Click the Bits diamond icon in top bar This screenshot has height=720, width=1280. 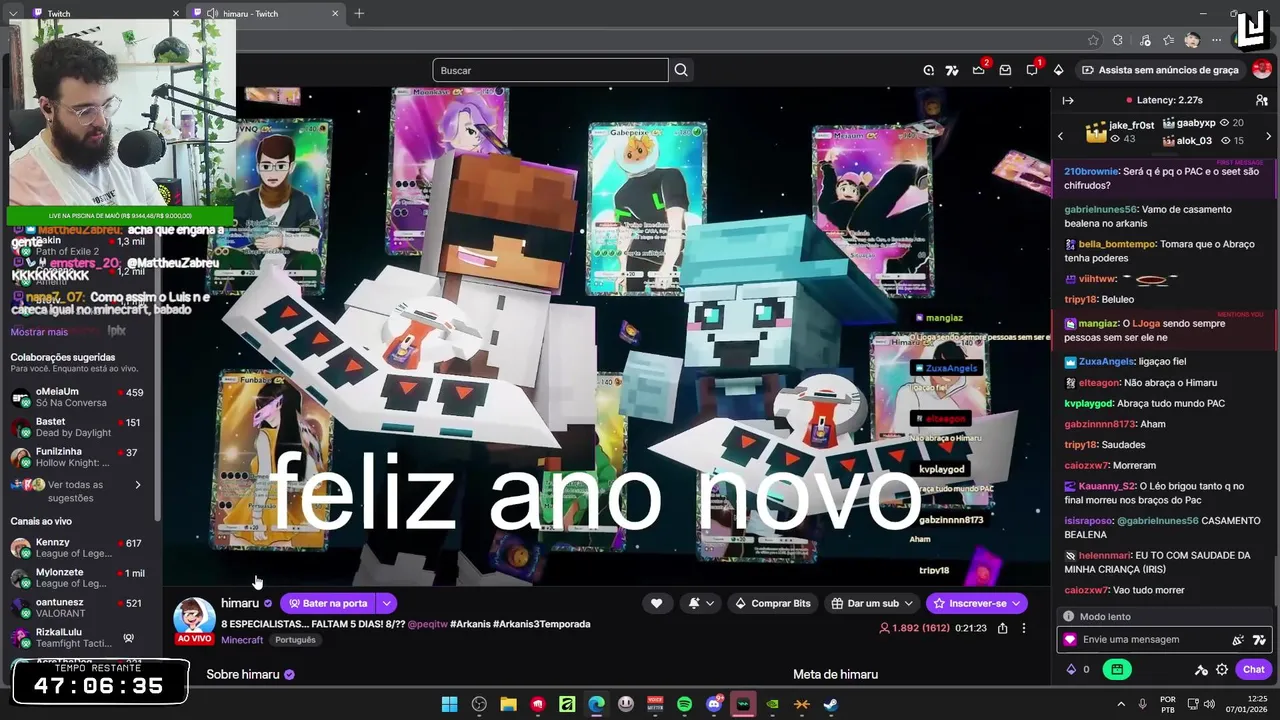tap(1058, 70)
